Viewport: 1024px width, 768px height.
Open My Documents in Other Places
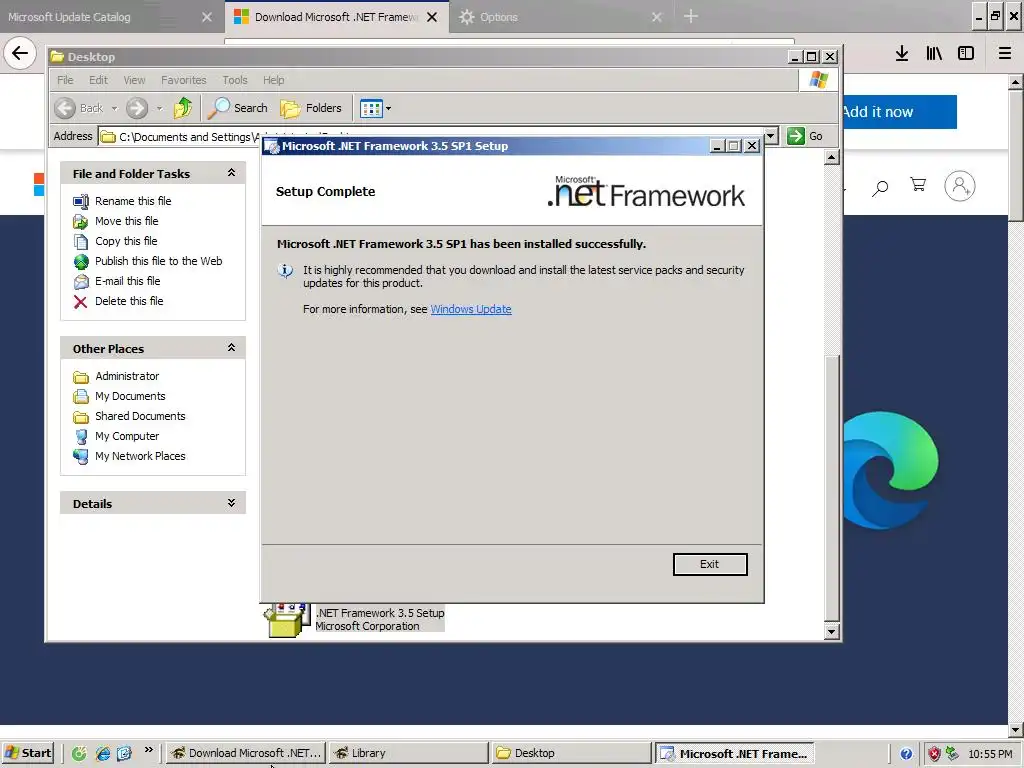click(x=130, y=396)
